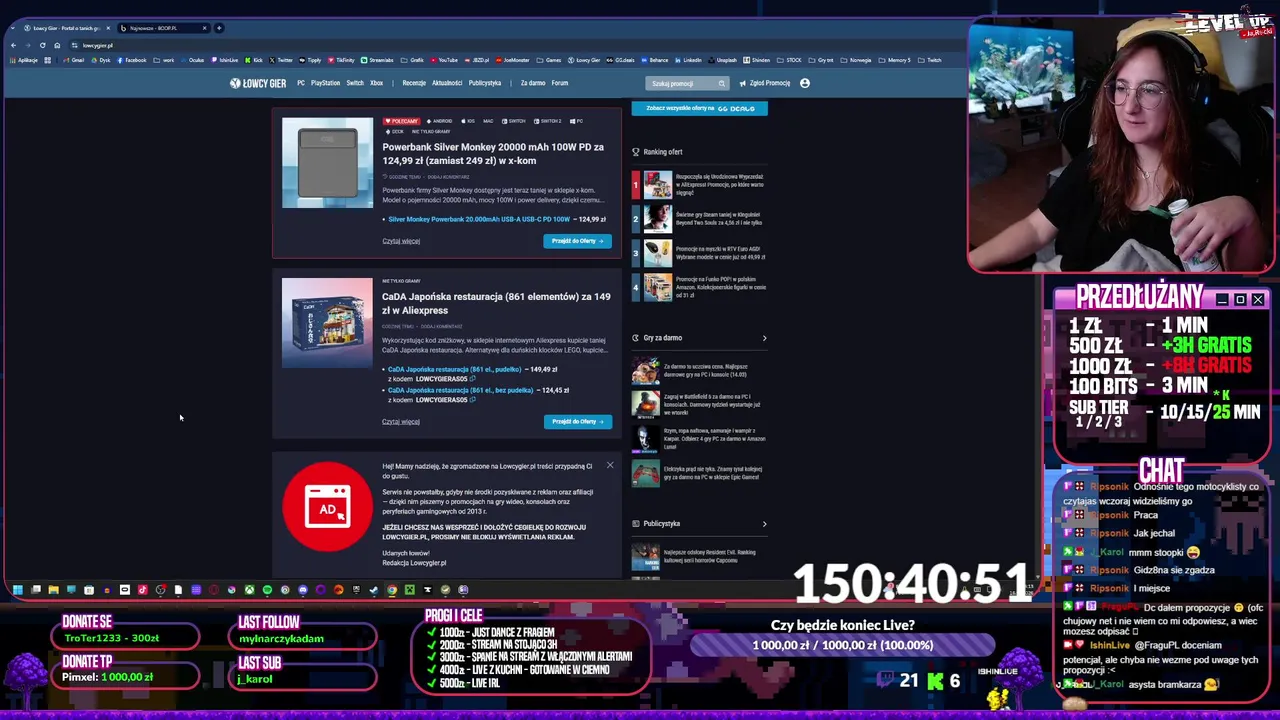Click Przejdź do Oferty for Powerbank

pyautogui.click(x=577, y=241)
